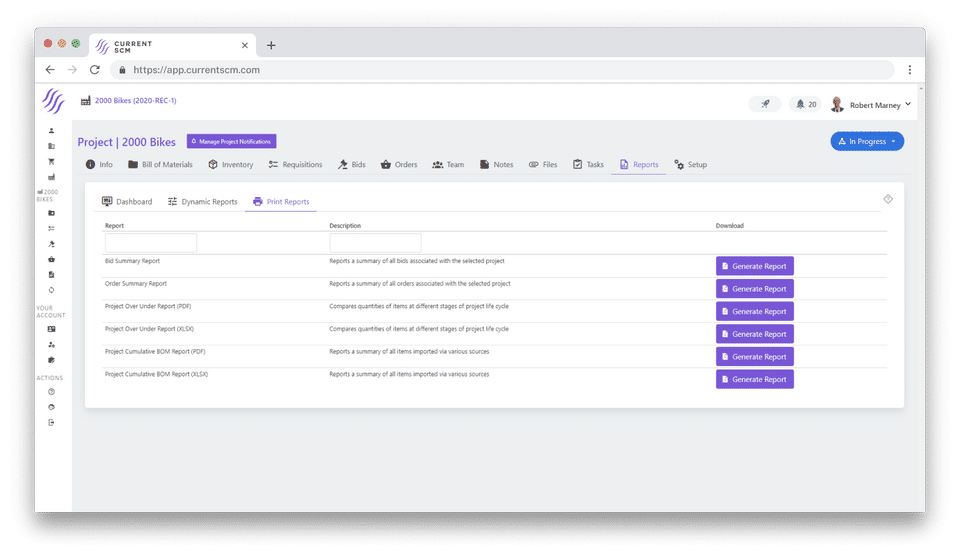
Task: Open the Bids tab
Action: coord(352,165)
